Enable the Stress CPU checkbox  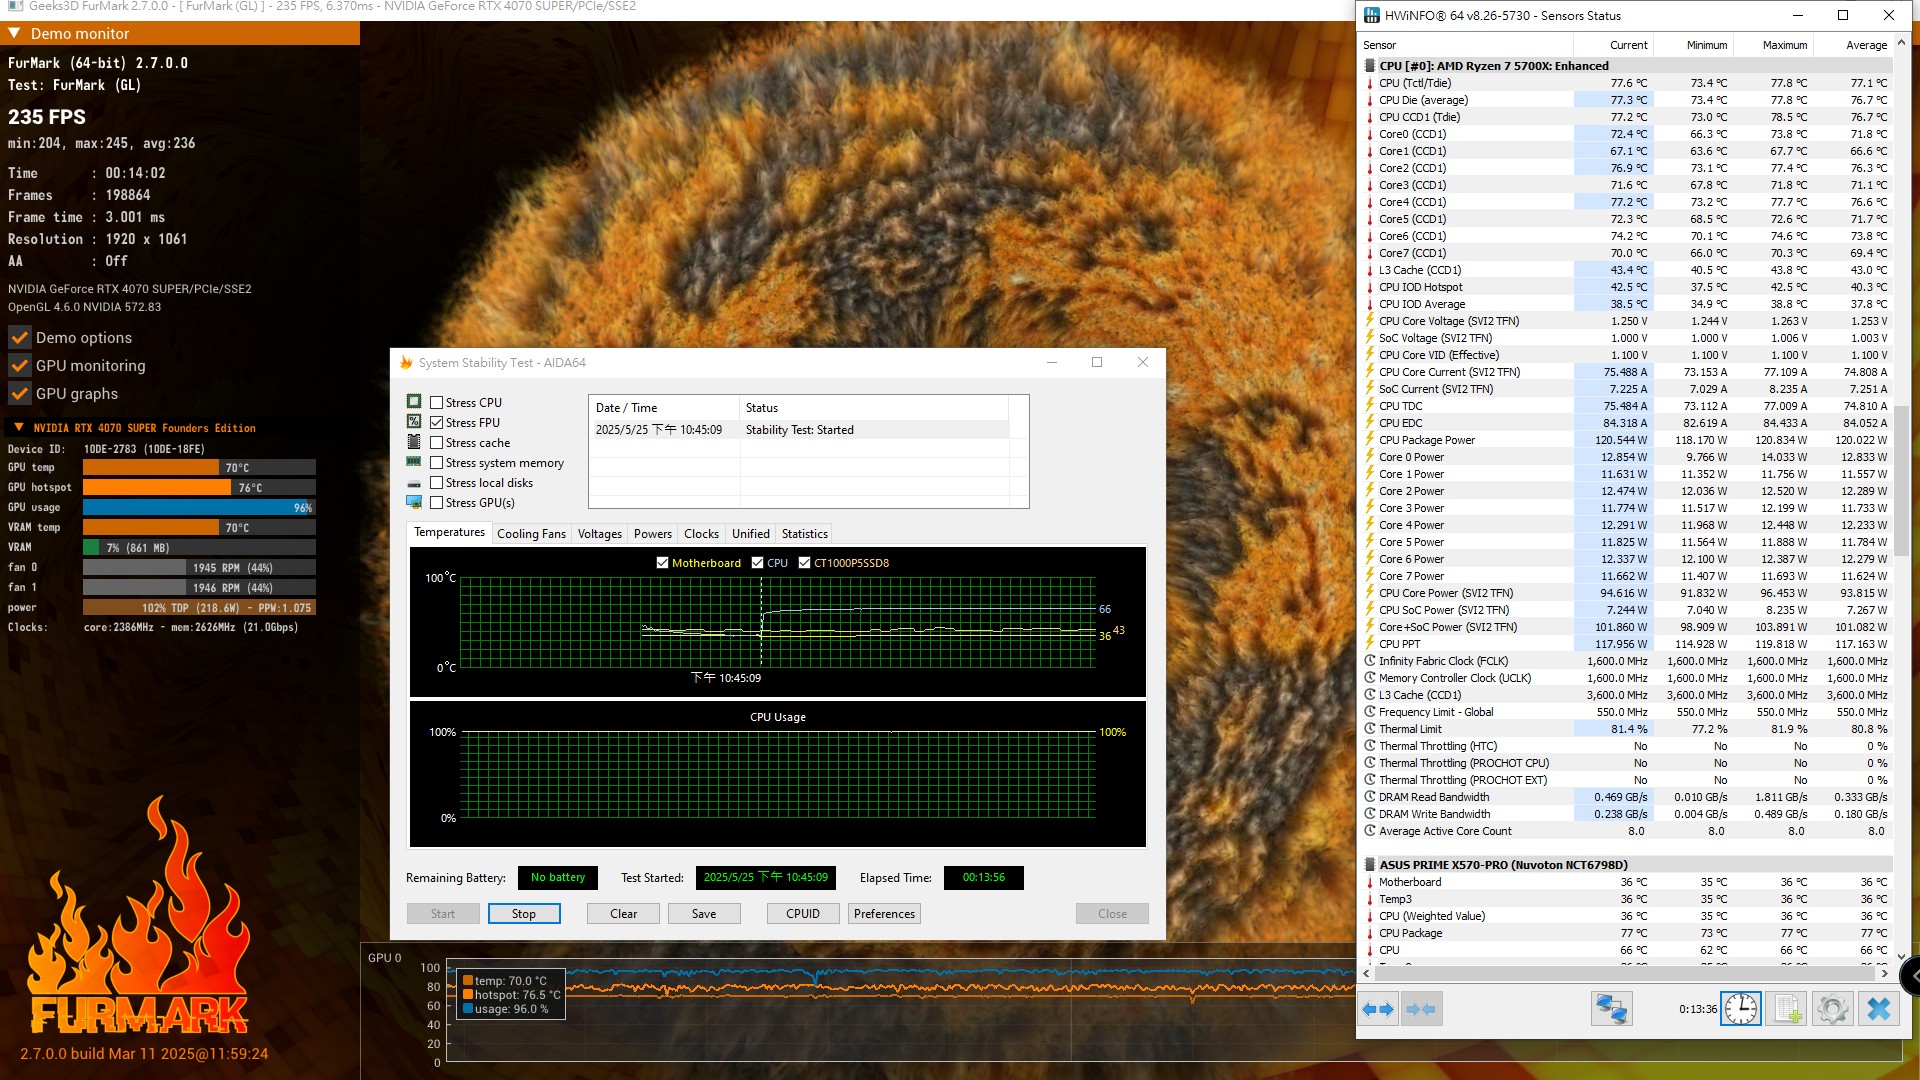pos(436,402)
